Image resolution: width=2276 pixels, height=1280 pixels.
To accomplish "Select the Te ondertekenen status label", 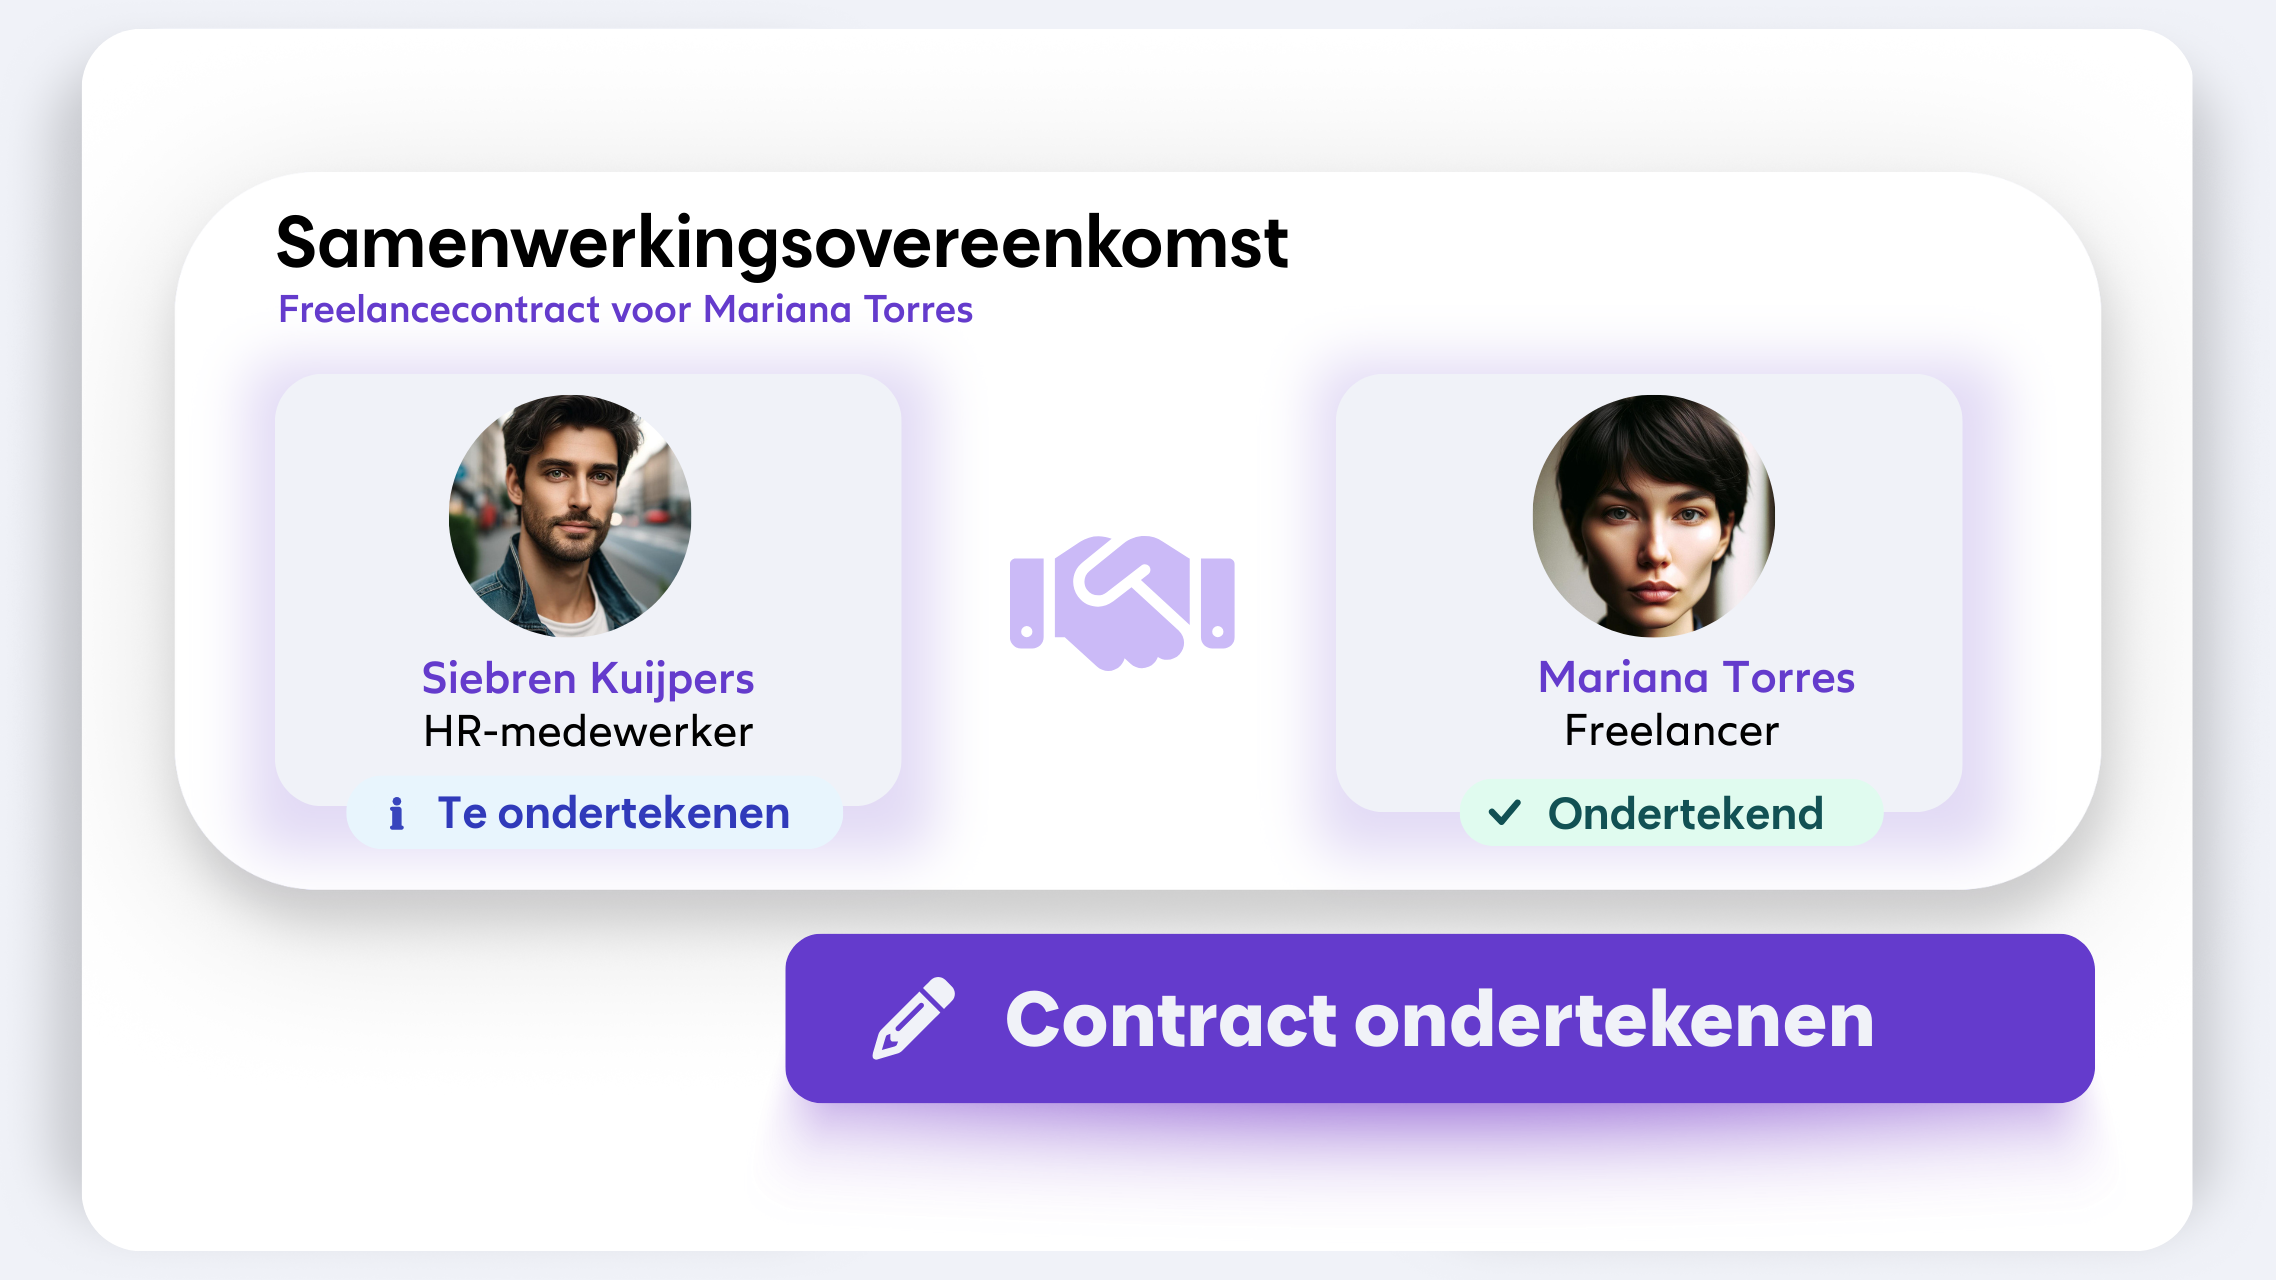I will coord(613,813).
